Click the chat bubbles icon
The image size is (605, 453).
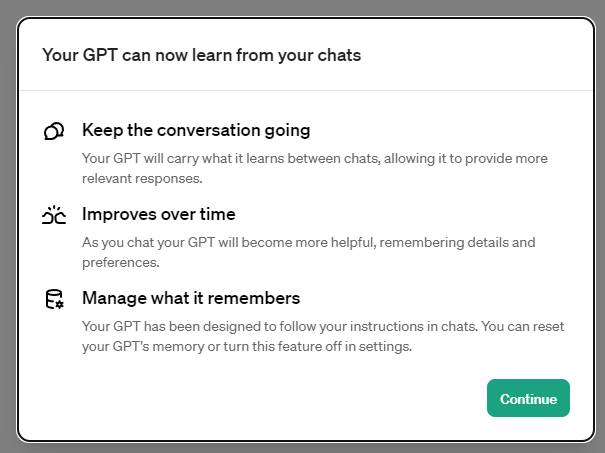pos(54,131)
